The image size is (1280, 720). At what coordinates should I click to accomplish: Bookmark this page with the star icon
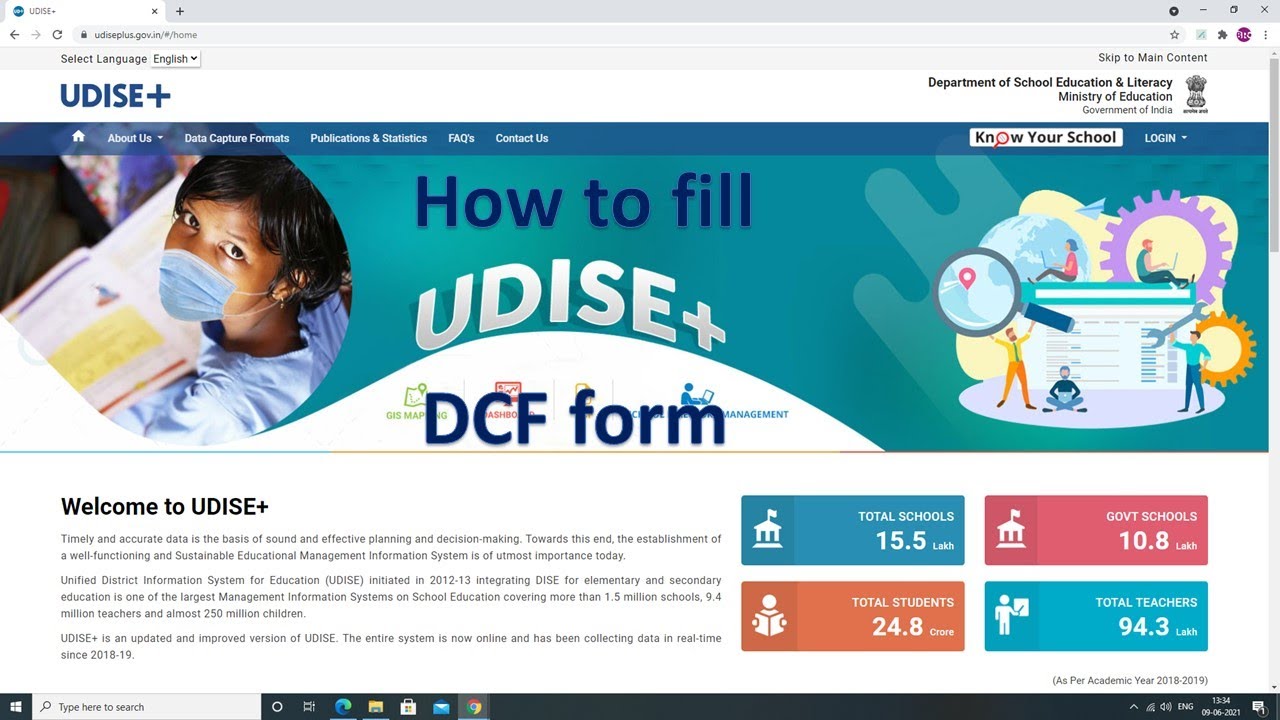pyautogui.click(x=1174, y=34)
